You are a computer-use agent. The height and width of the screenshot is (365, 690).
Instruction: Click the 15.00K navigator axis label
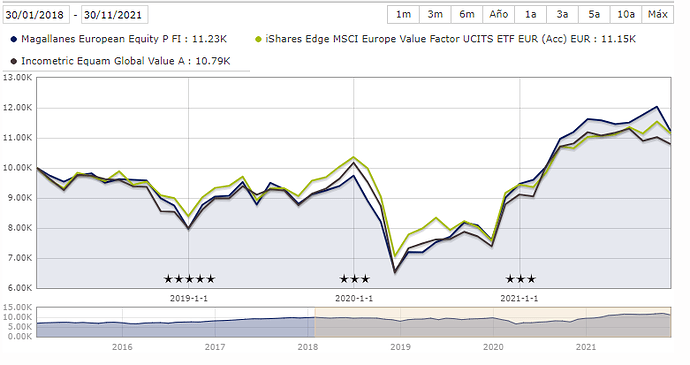click(17, 308)
